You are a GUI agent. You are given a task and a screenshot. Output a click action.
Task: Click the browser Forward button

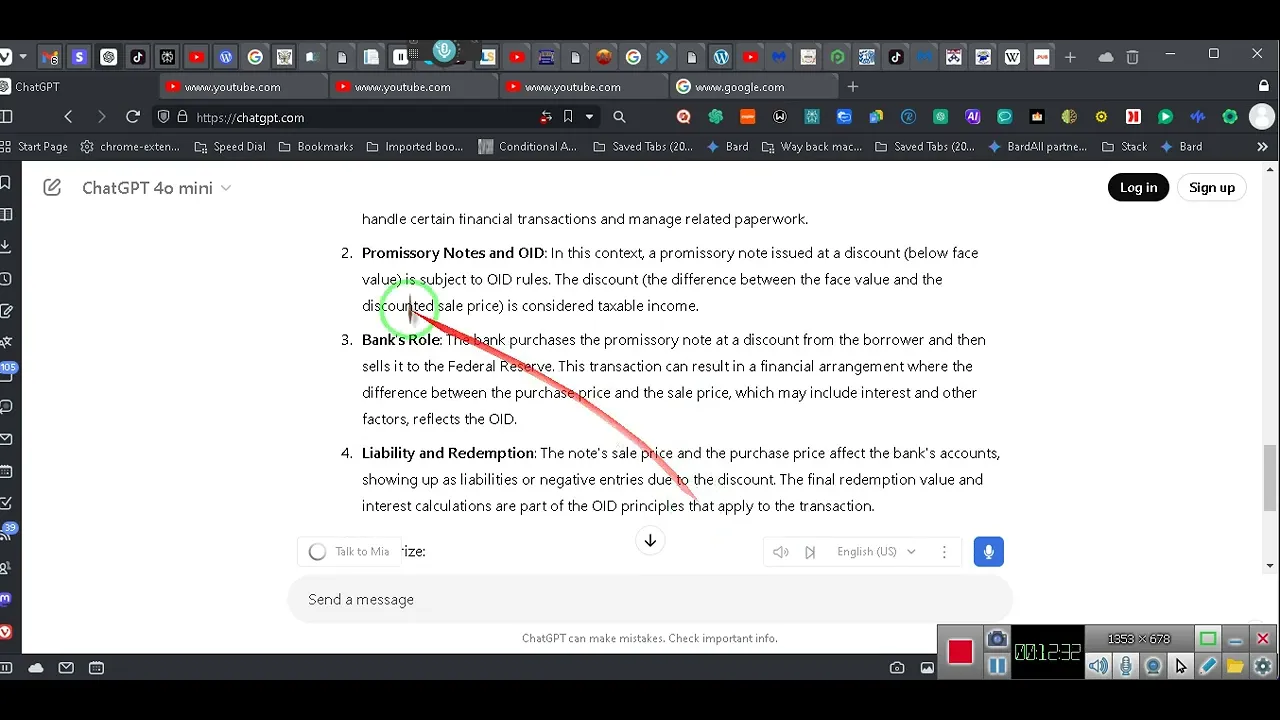pos(100,117)
